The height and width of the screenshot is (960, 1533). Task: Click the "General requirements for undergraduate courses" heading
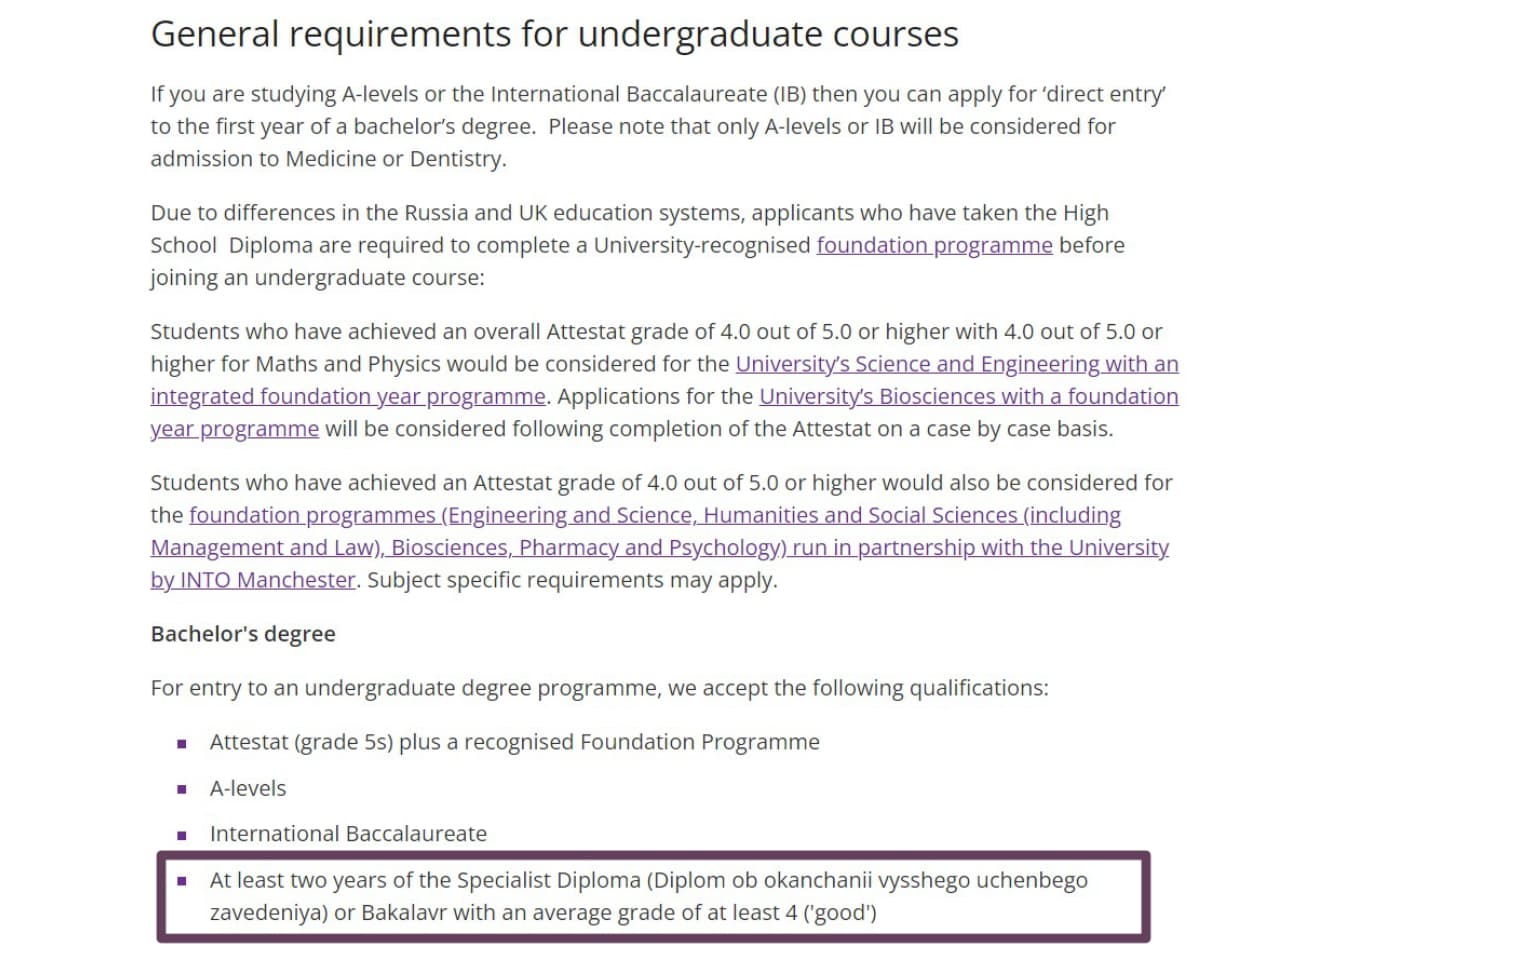click(x=554, y=34)
